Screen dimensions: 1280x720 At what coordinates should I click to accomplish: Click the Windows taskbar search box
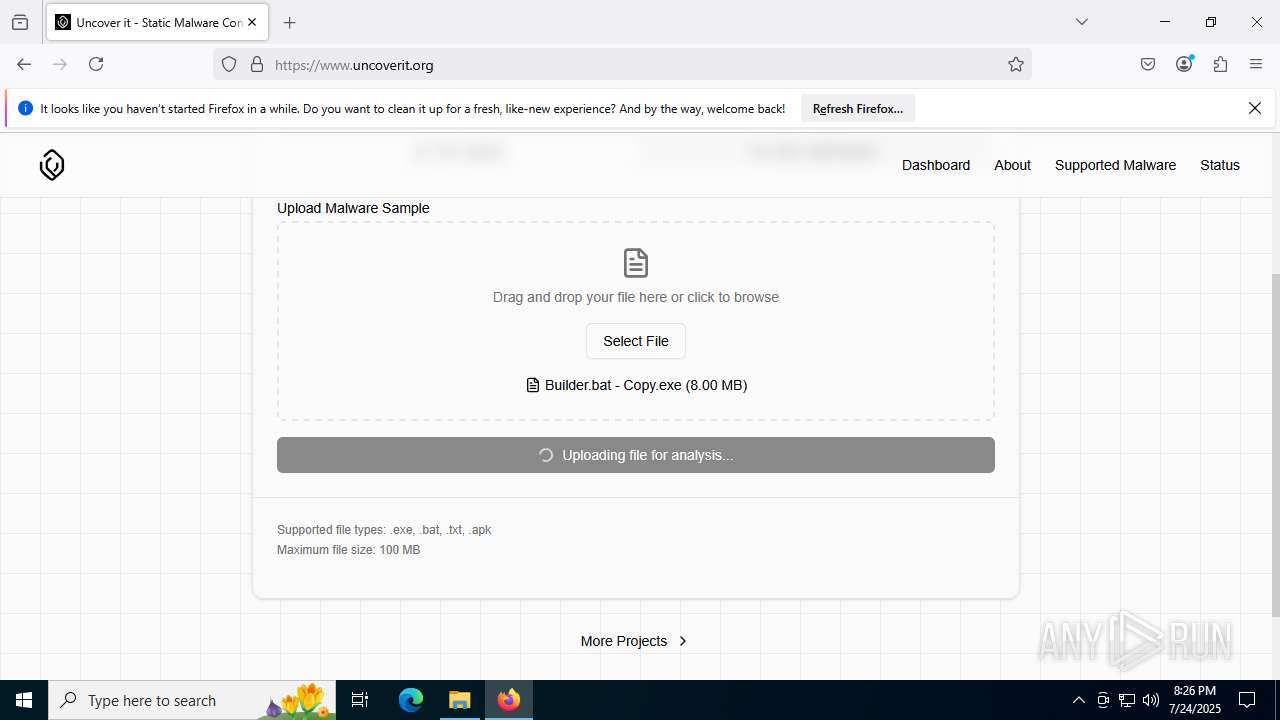192,700
